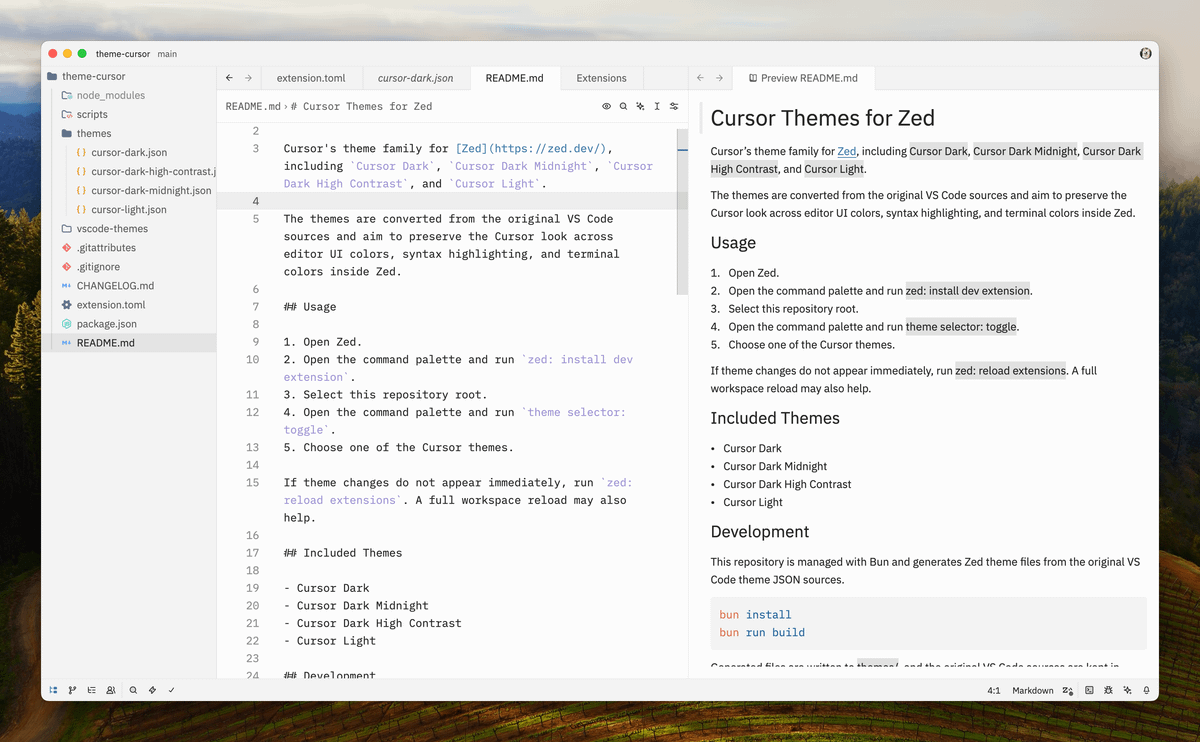Open CHANGELOG.md in the file tree
This screenshot has width=1200, height=742.
pos(115,286)
